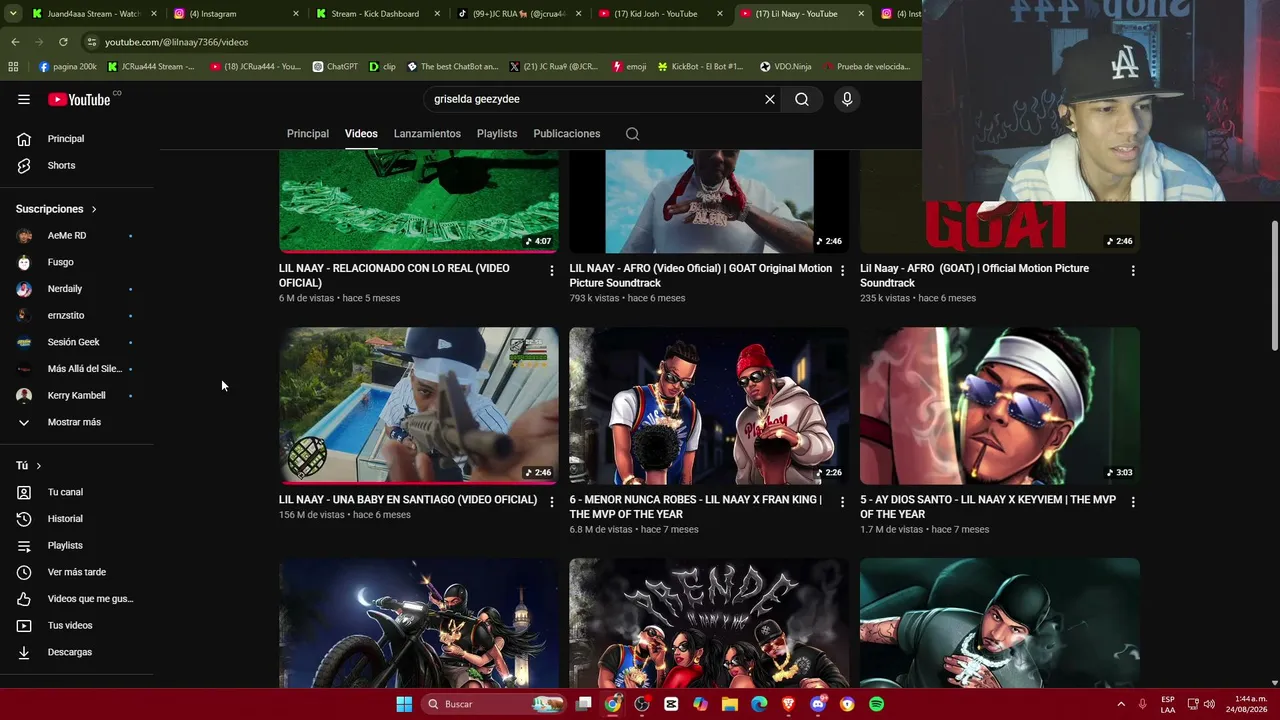The image size is (1280, 720).
Task: Clear the search box with the X
Action: pos(770,99)
